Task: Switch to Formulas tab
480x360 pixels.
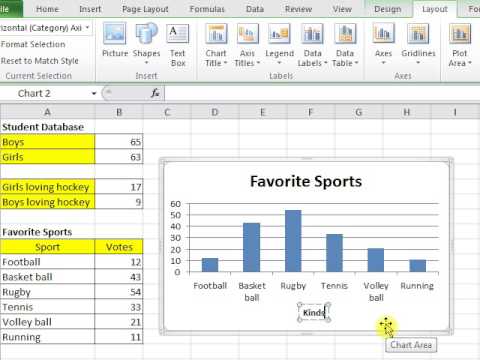Action: pyautogui.click(x=207, y=9)
